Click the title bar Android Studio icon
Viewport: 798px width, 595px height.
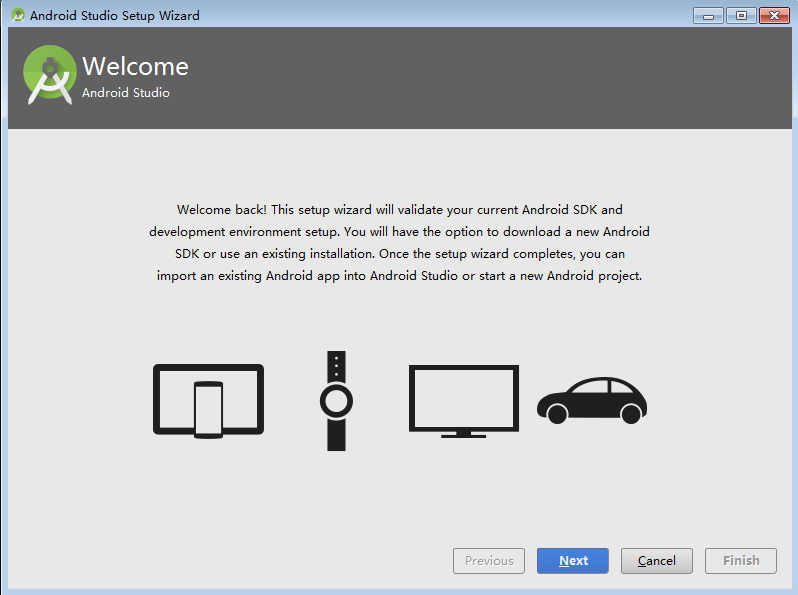[x=18, y=15]
